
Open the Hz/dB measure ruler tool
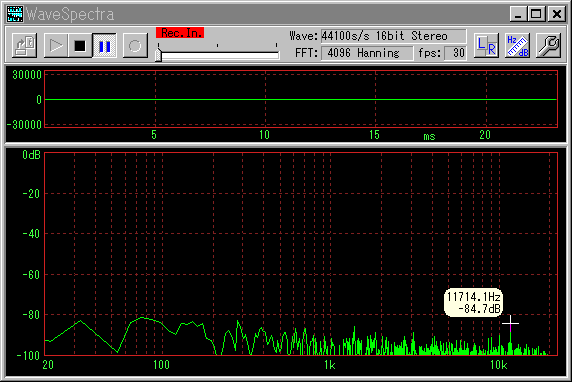(518, 45)
